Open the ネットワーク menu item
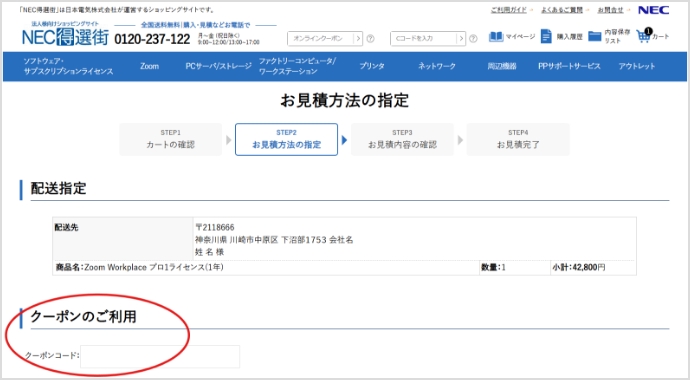Image resolution: width=690 pixels, height=380 pixels. point(437,66)
